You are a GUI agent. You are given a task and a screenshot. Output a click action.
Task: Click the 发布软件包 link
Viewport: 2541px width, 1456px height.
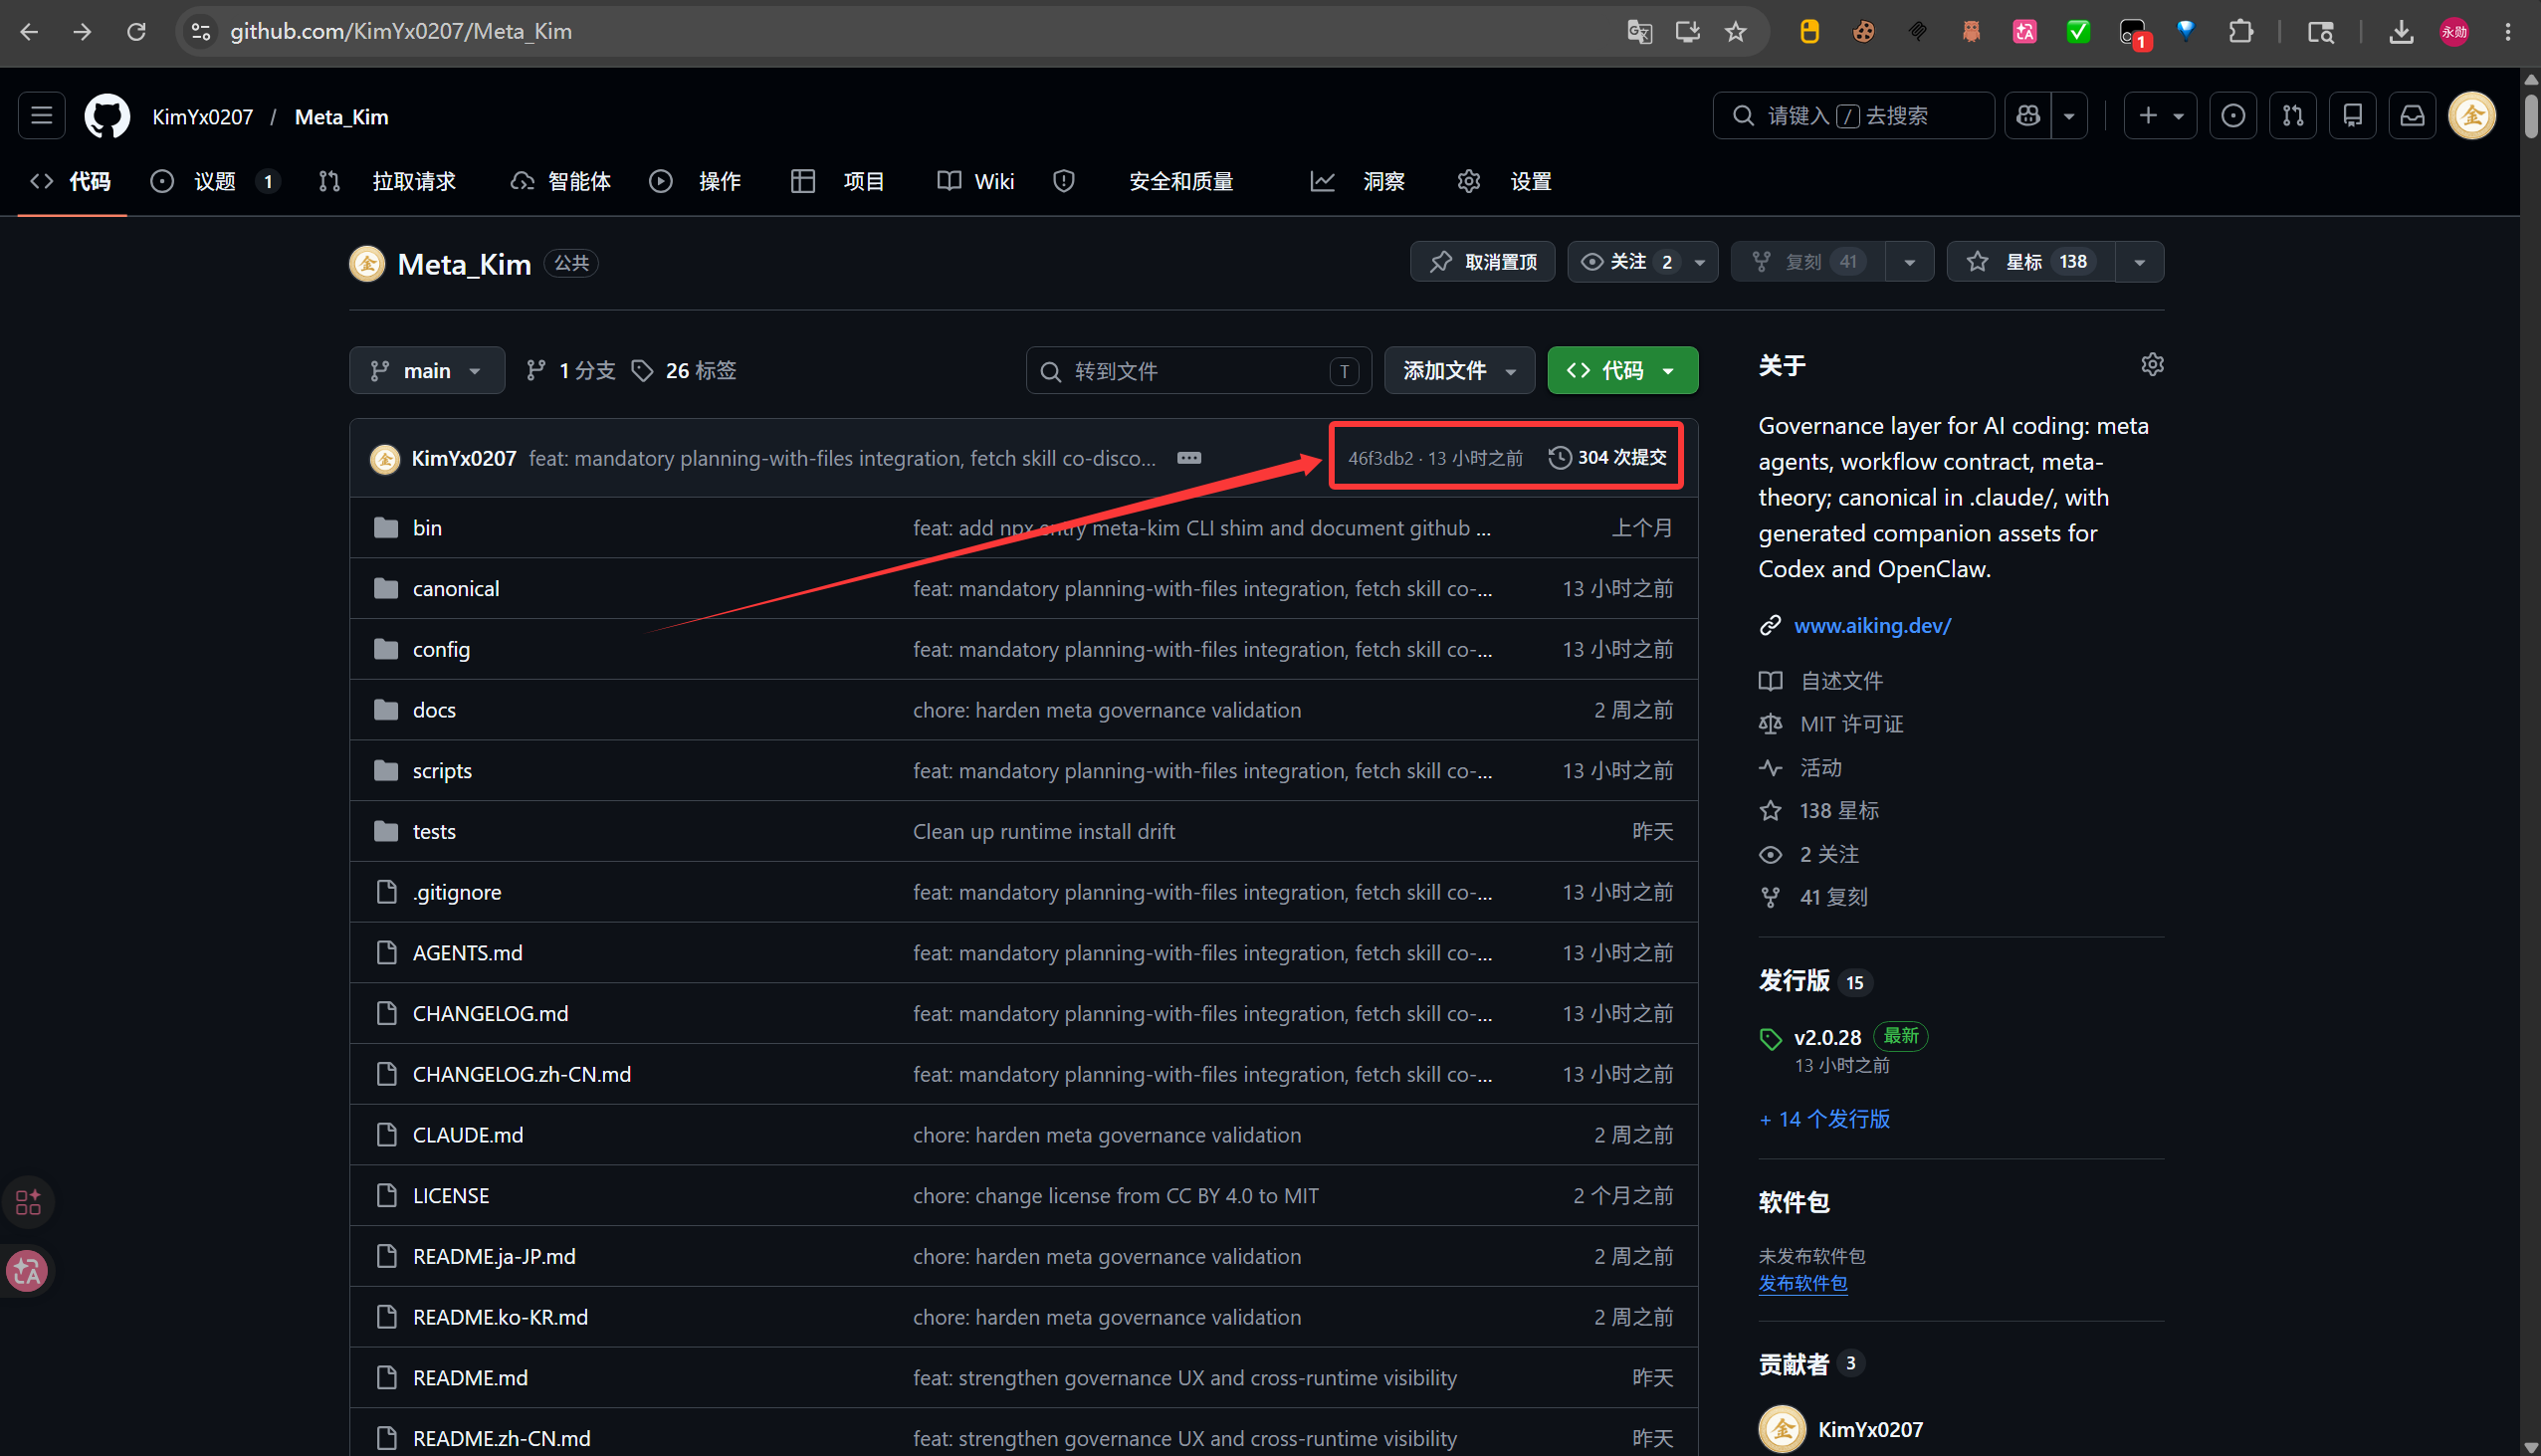coord(1803,1283)
